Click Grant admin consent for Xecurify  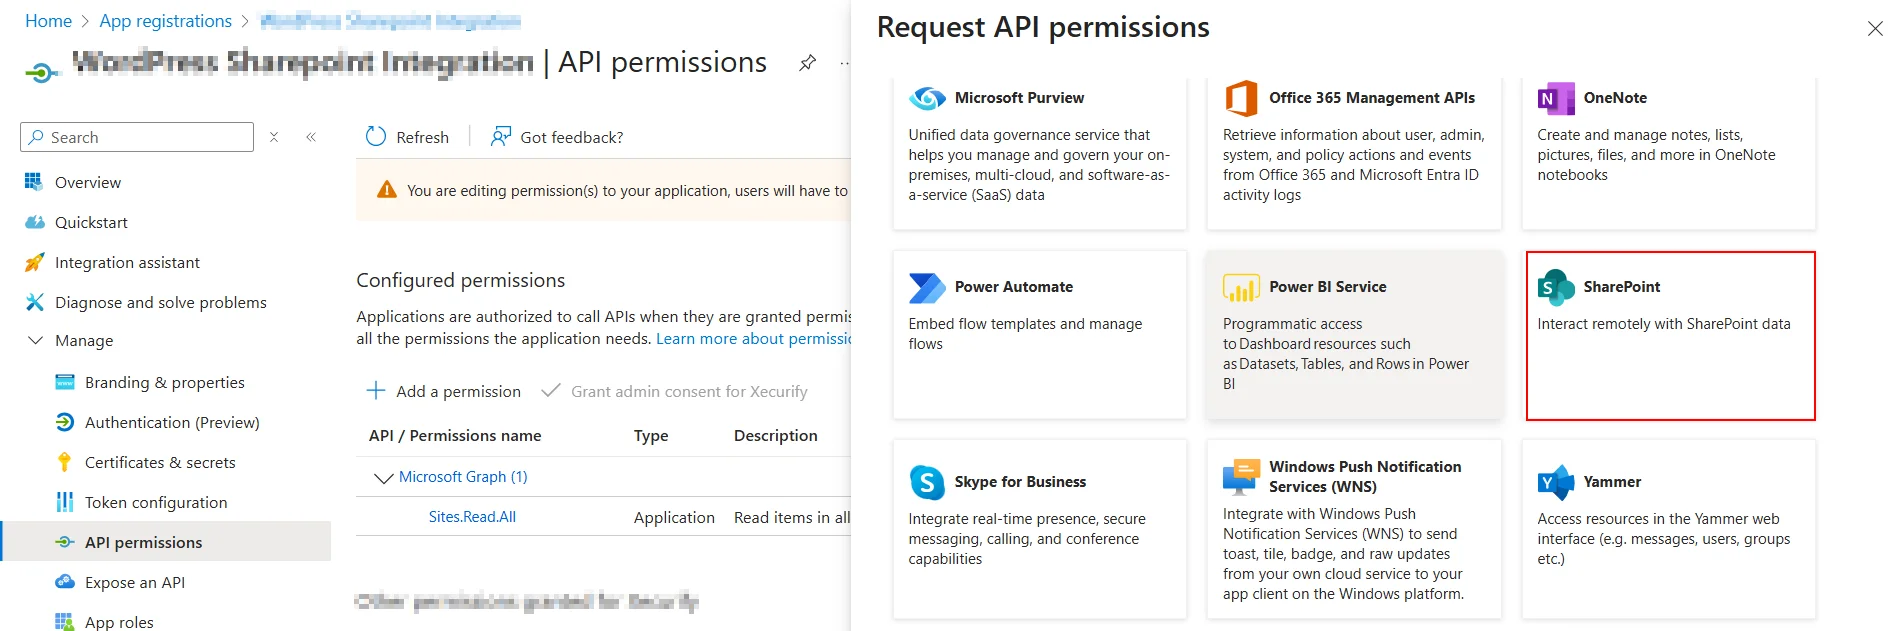point(674,391)
